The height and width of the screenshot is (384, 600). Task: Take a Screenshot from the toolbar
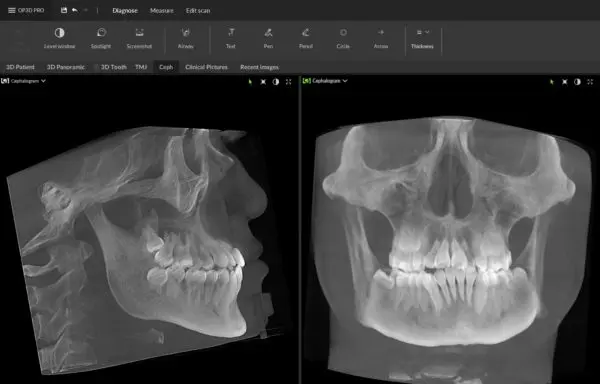(139, 38)
